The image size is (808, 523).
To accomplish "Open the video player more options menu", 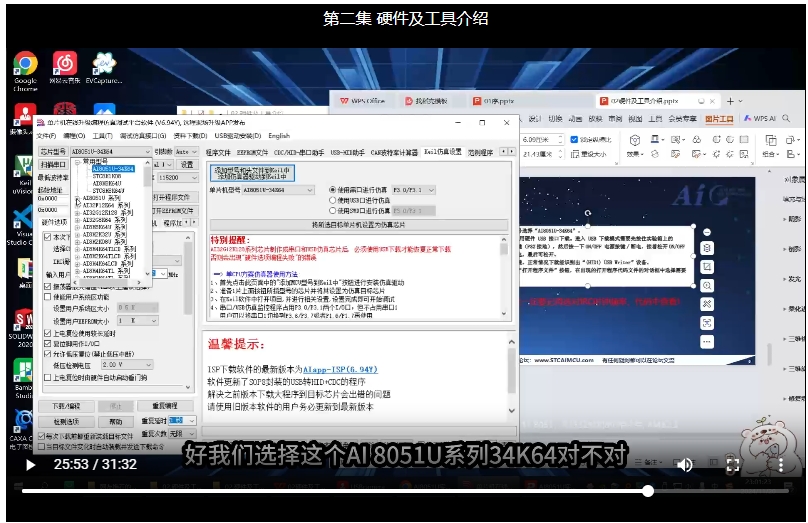I will [781, 465].
